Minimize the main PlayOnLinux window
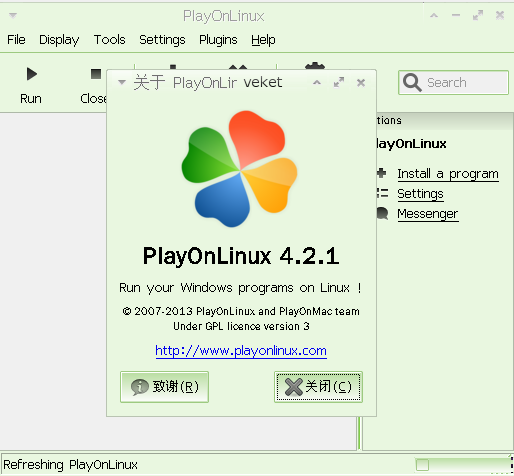 tap(456, 15)
